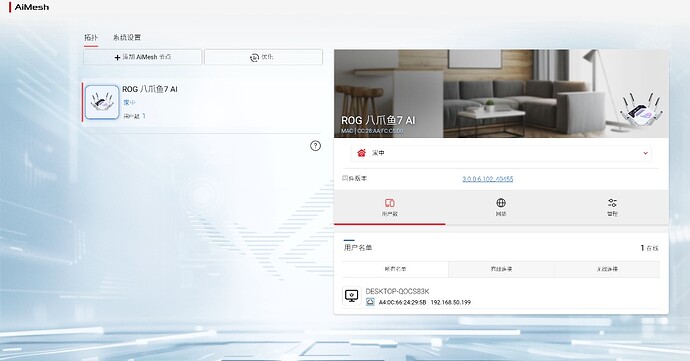Filter client list by wireless connection
This screenshot has height=361, width=690.
[607, 269]
